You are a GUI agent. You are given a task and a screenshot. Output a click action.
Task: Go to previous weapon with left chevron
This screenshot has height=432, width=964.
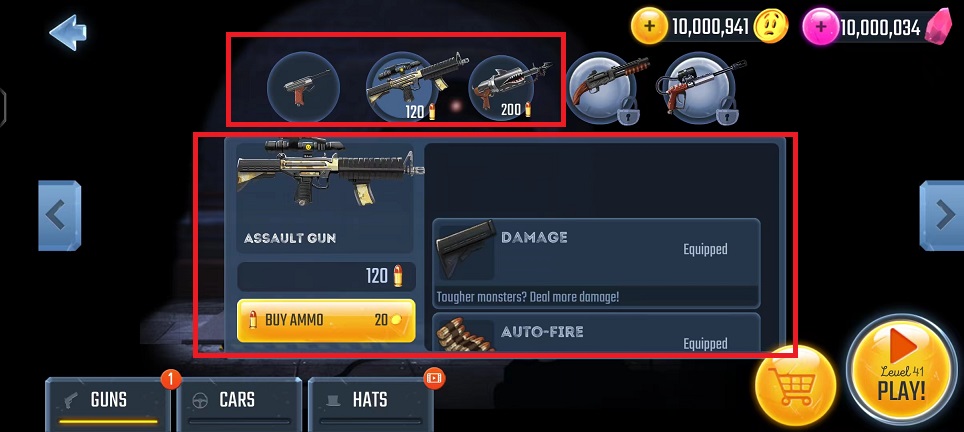[x=60, y=215]
